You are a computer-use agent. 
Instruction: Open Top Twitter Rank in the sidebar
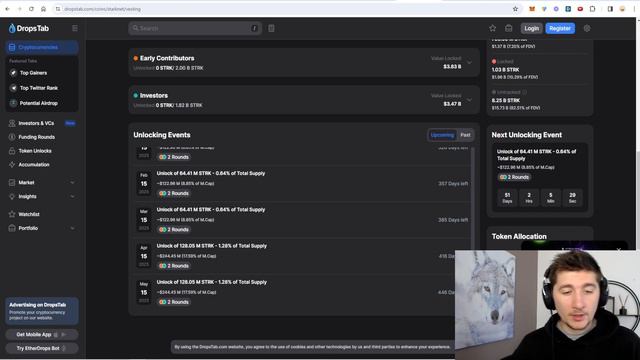(39, 88)
